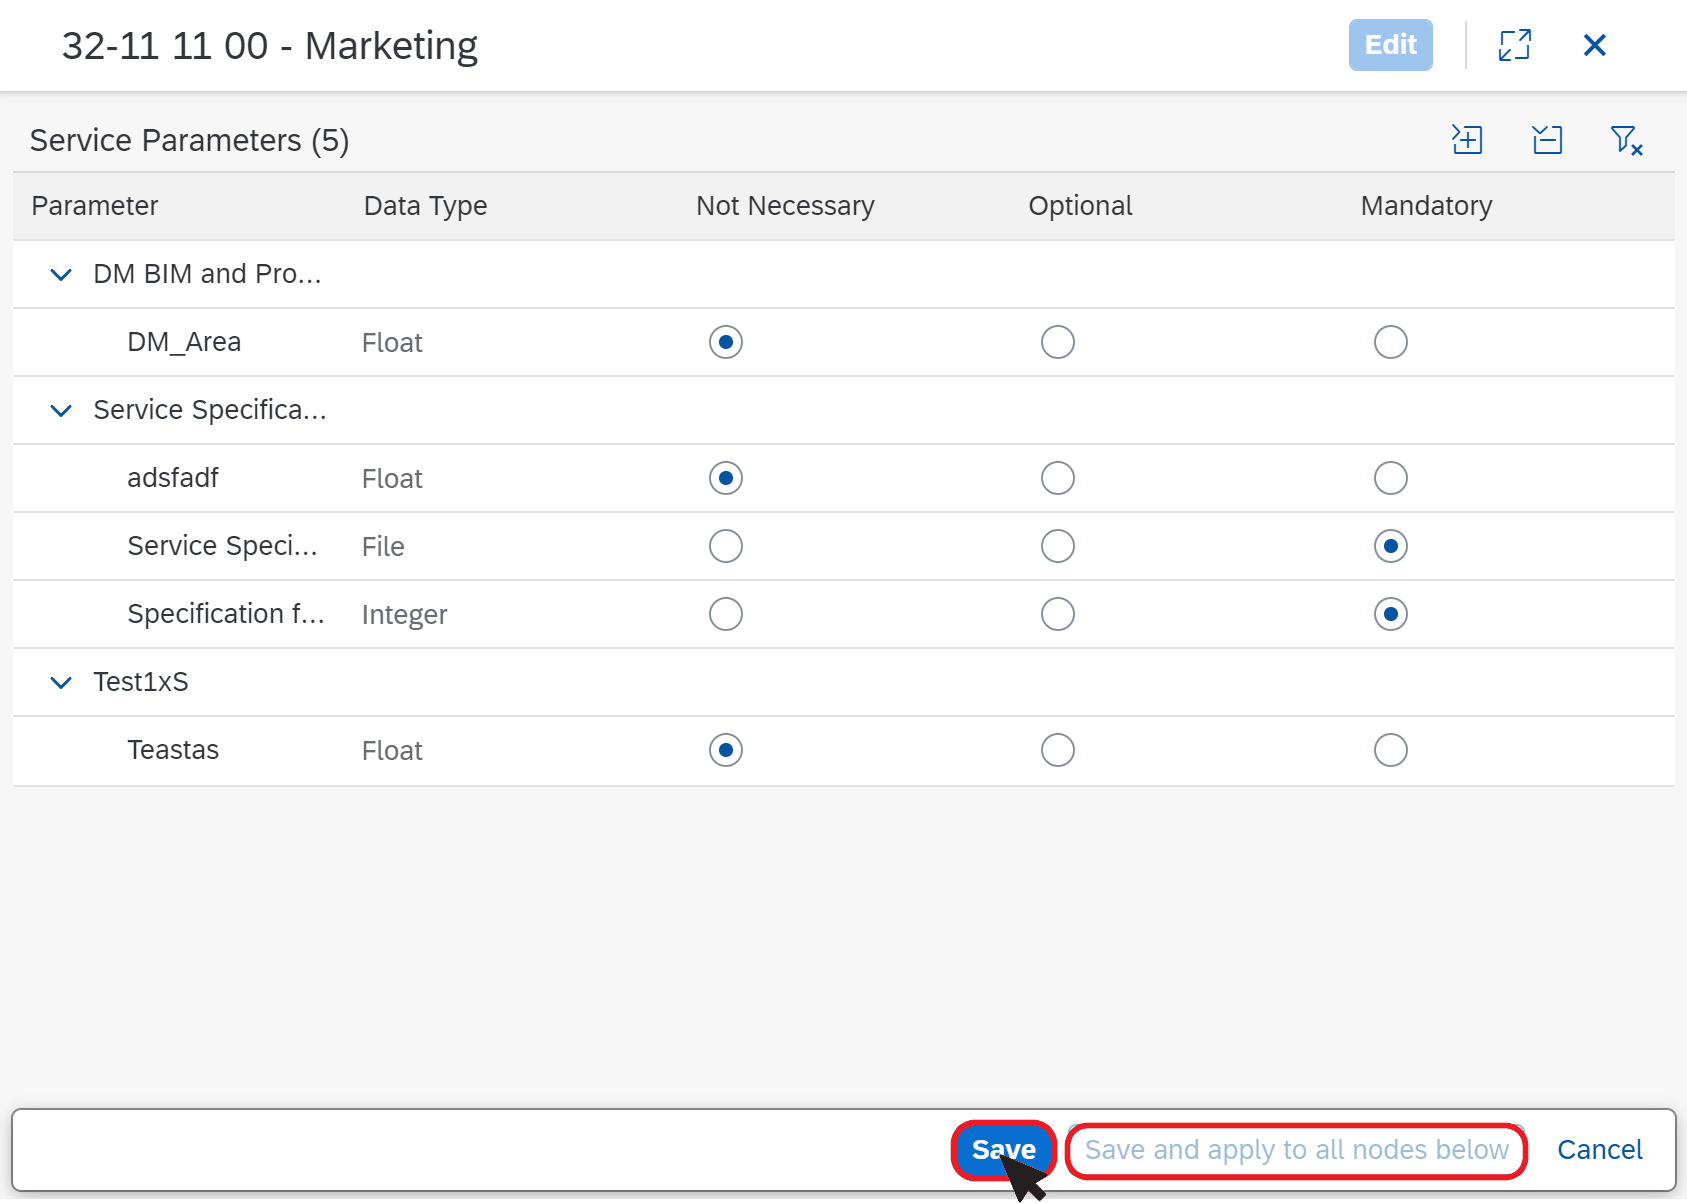The image size is (1687, 1203).
Task: Set adsfadf parameter to Mandatory
Action: (1390, 478)
